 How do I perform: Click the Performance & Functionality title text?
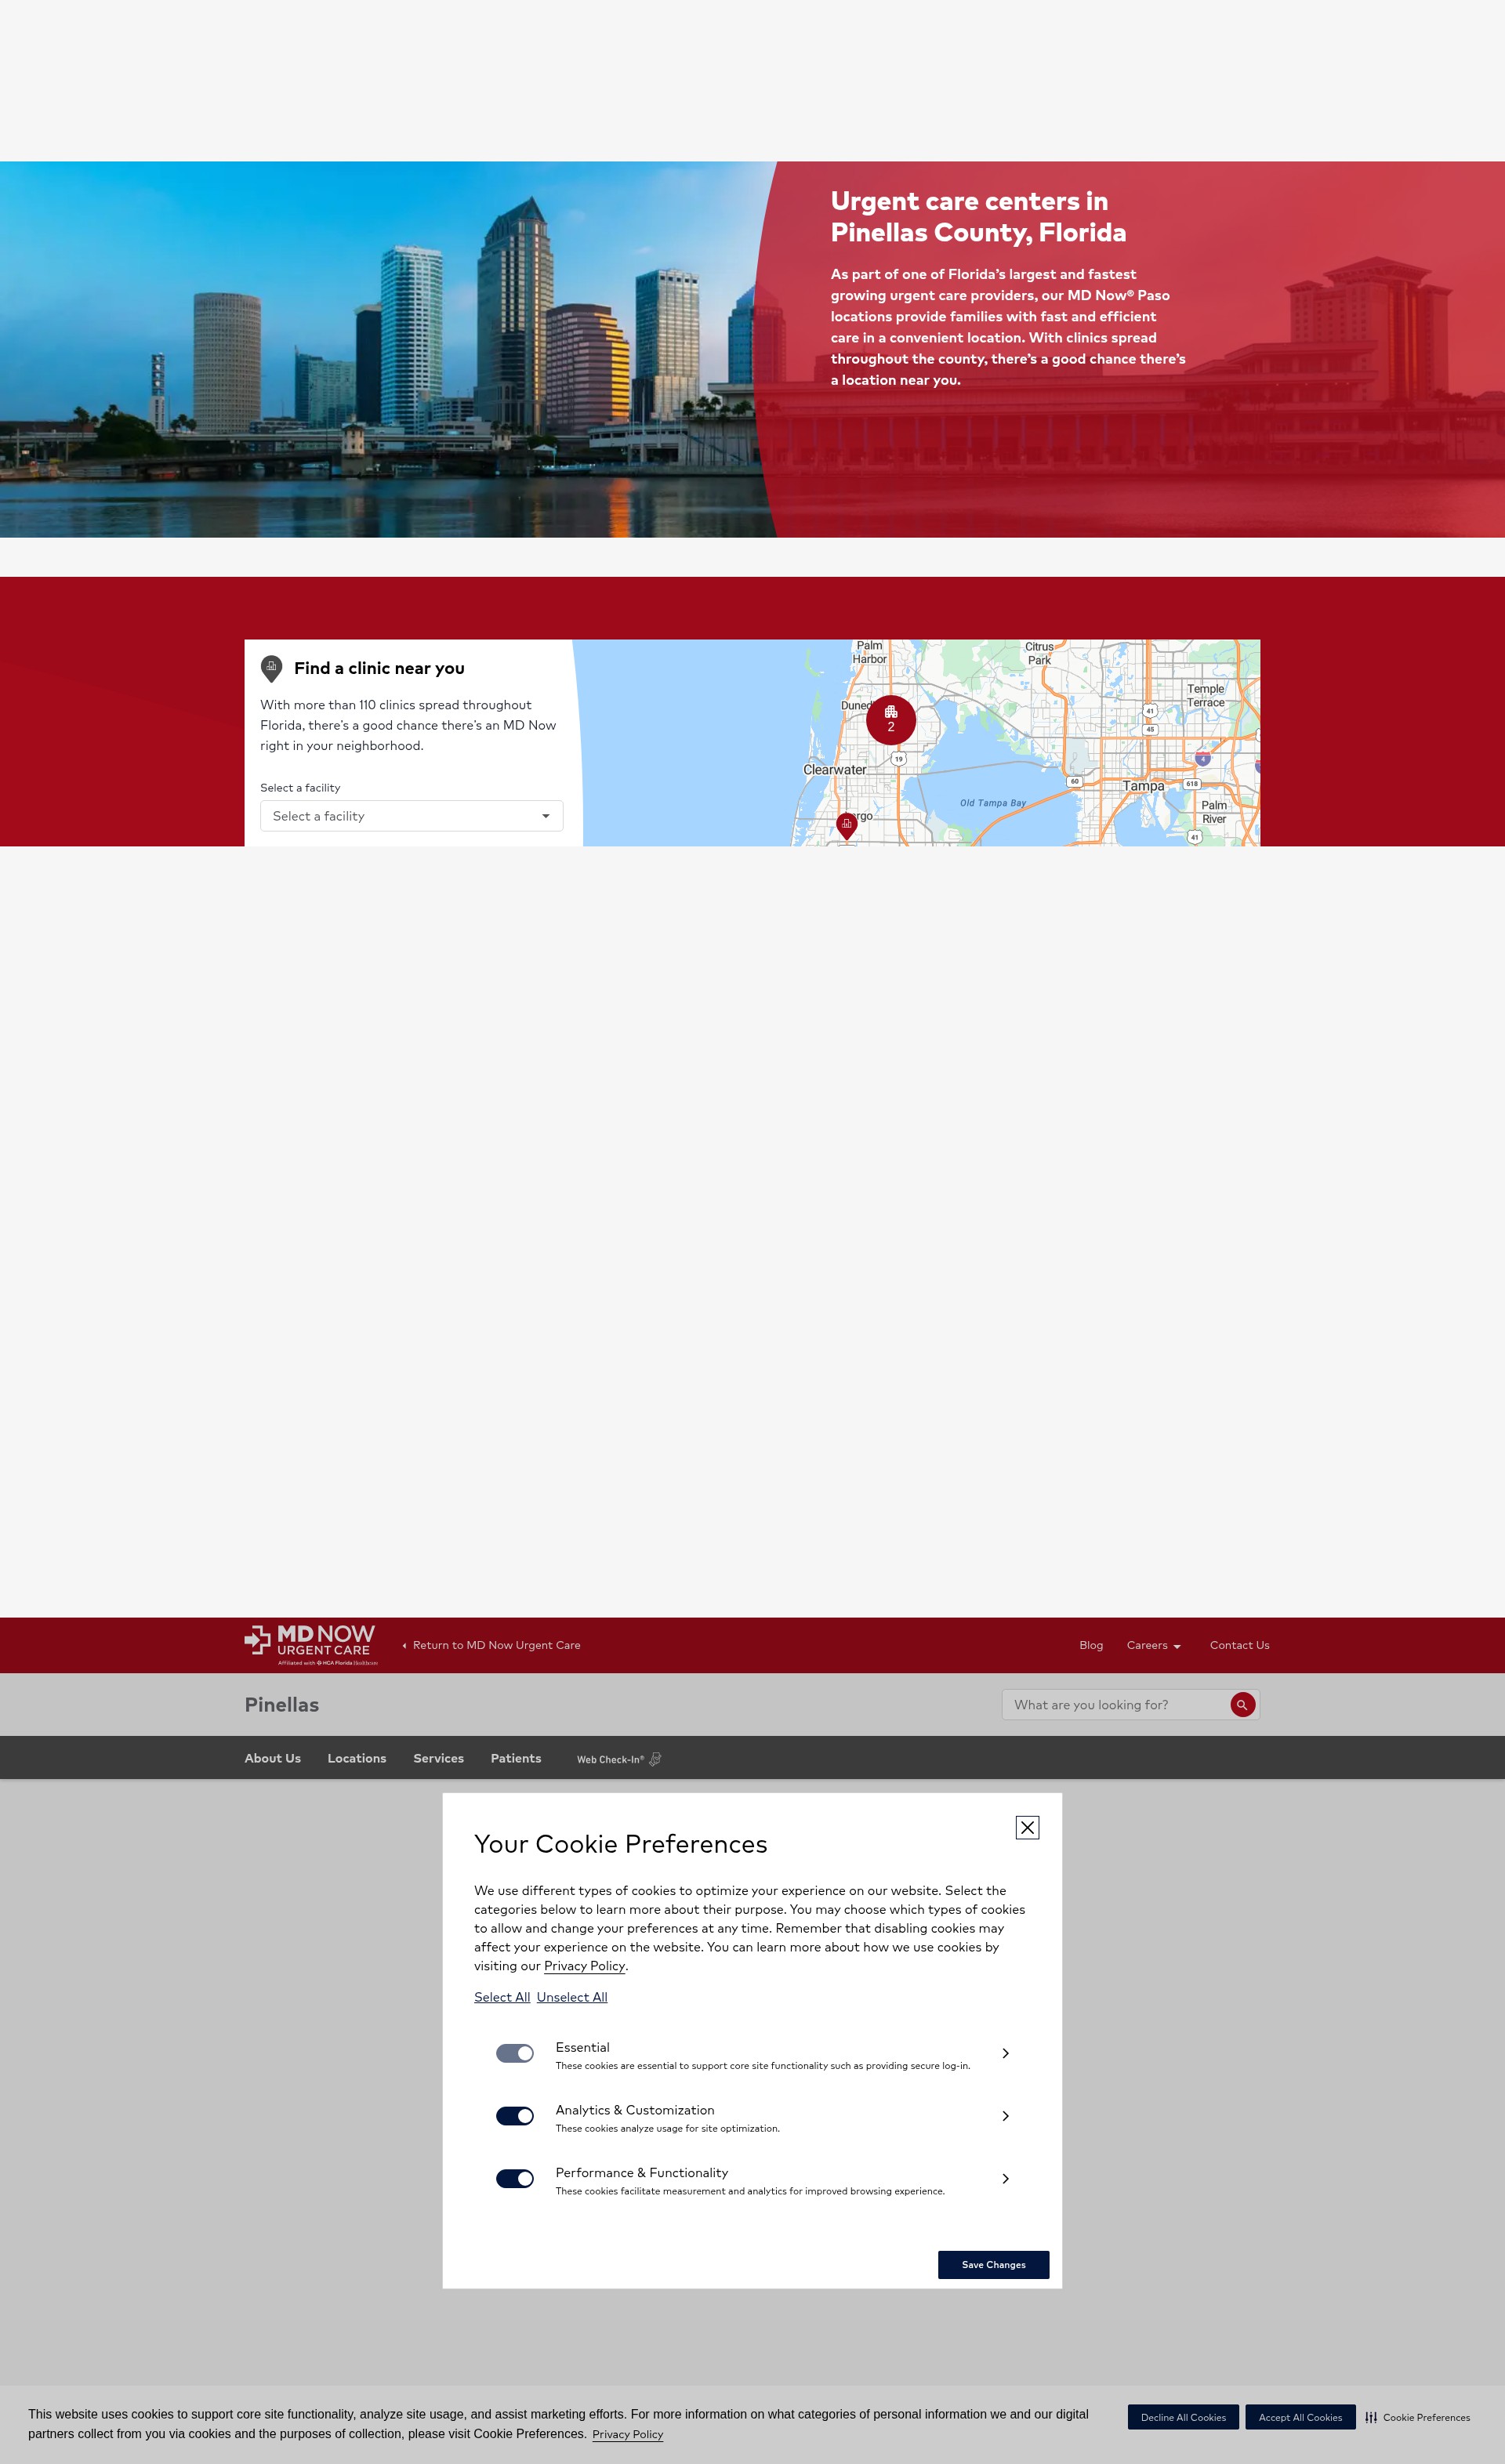pyautogui.click(x=642, y=2173)
